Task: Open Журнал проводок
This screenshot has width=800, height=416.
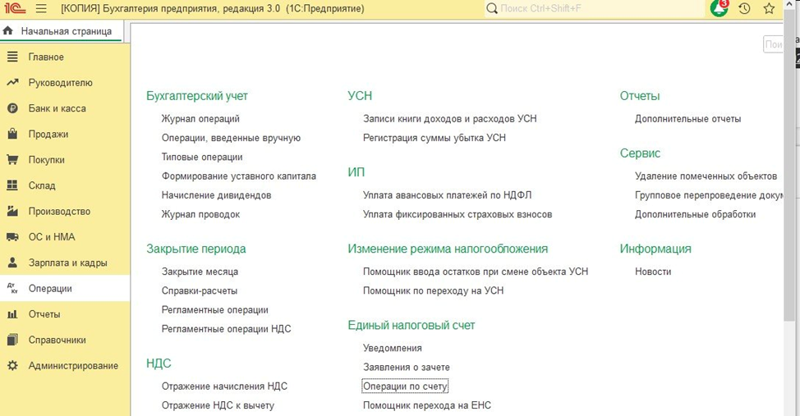Action: click(201, 214)
